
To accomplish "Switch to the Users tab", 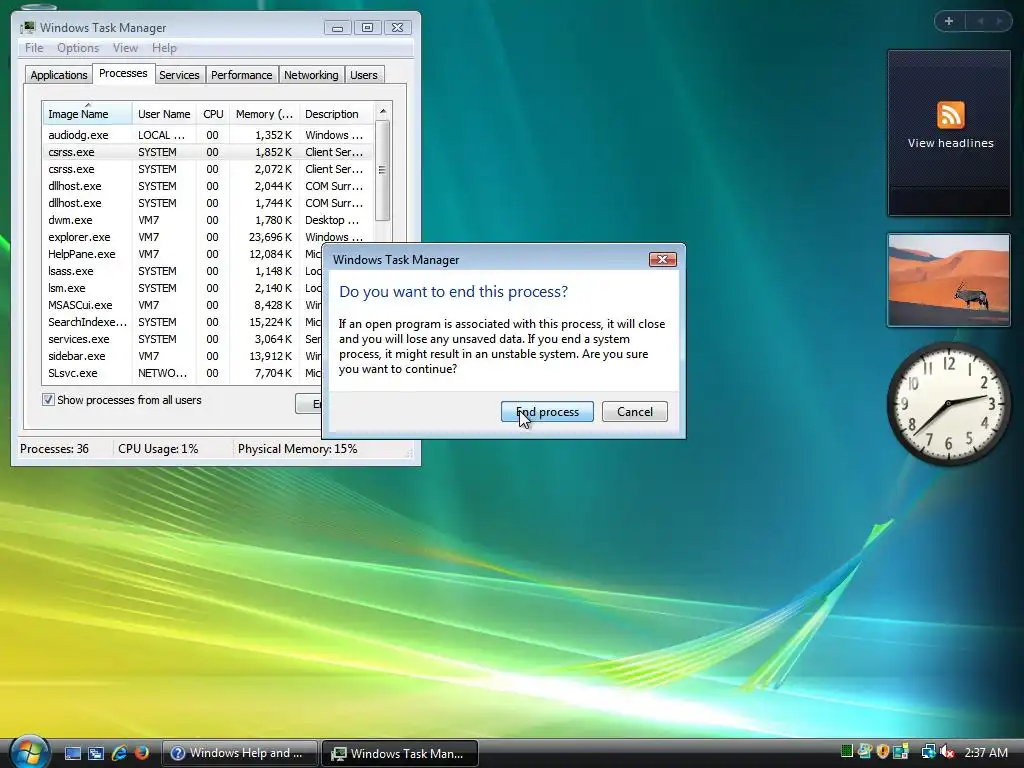I will [364, 75].
